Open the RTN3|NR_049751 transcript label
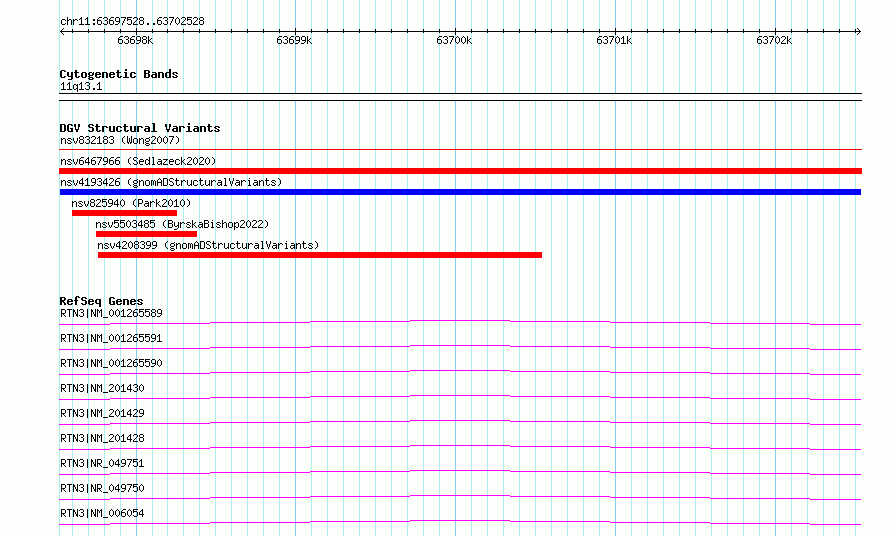The width and height of the screenshot is (890, 536). pos(102,463)
